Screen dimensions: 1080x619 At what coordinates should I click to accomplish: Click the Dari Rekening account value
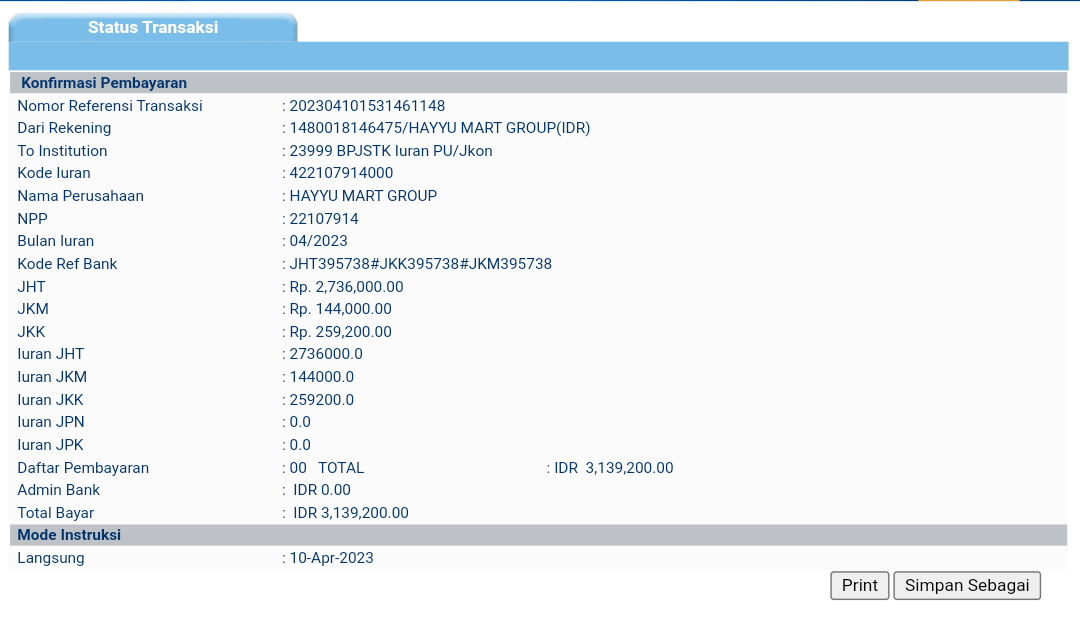click(439, 128)
